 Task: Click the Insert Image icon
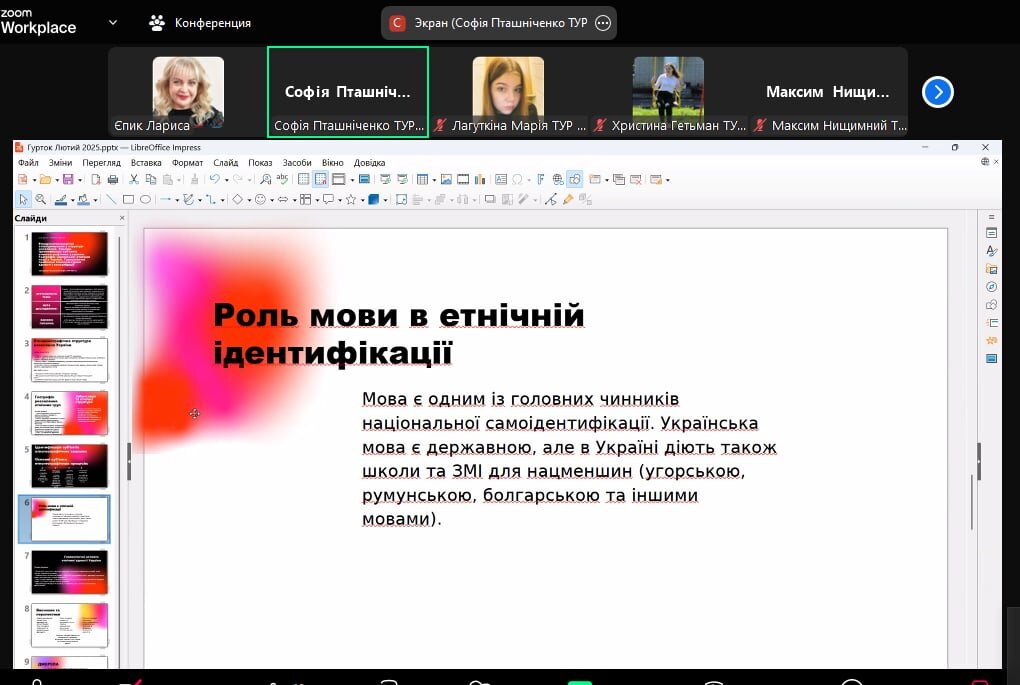pos(446,180)
